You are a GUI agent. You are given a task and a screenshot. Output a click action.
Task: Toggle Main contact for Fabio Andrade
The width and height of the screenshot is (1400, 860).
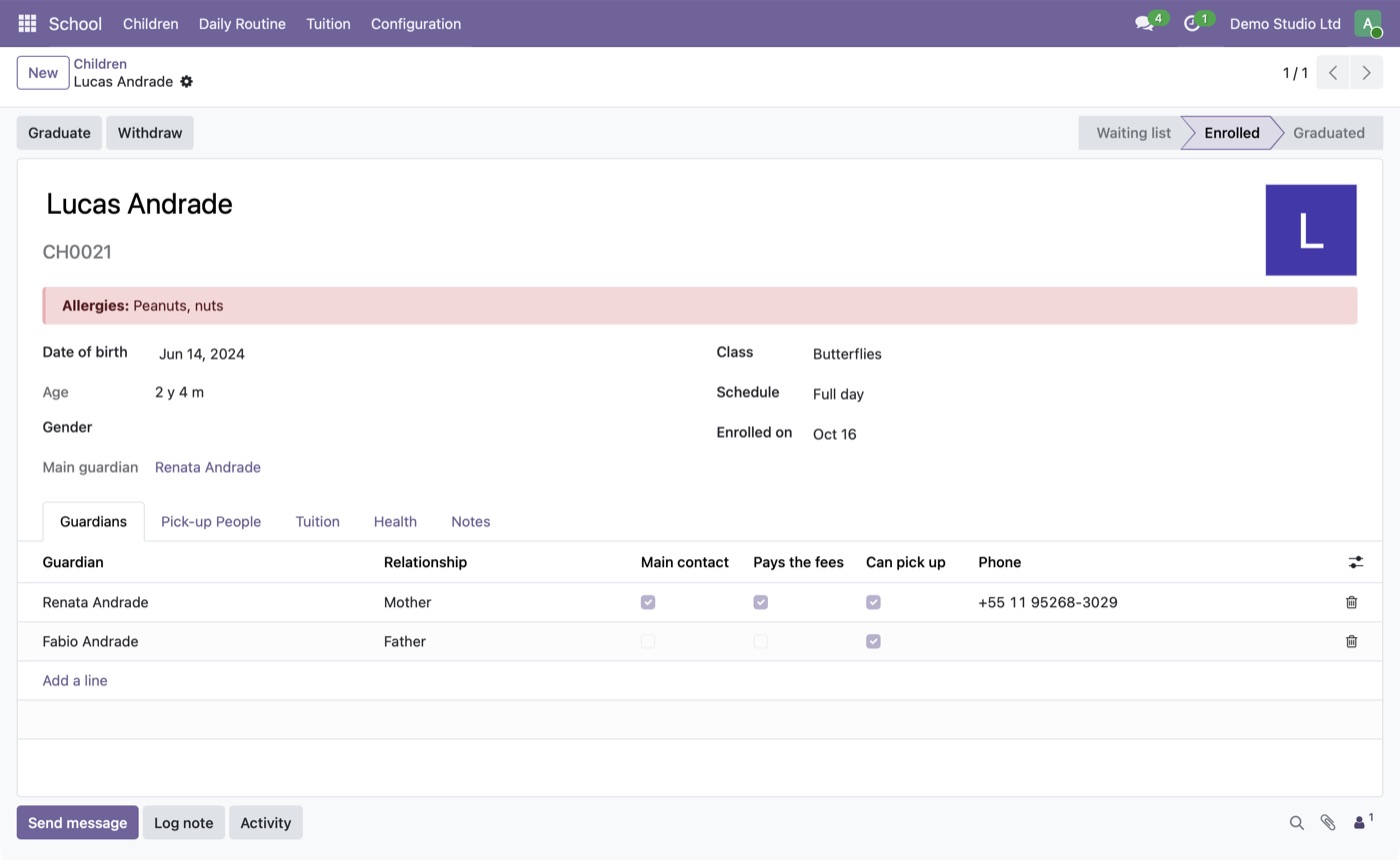648,641
